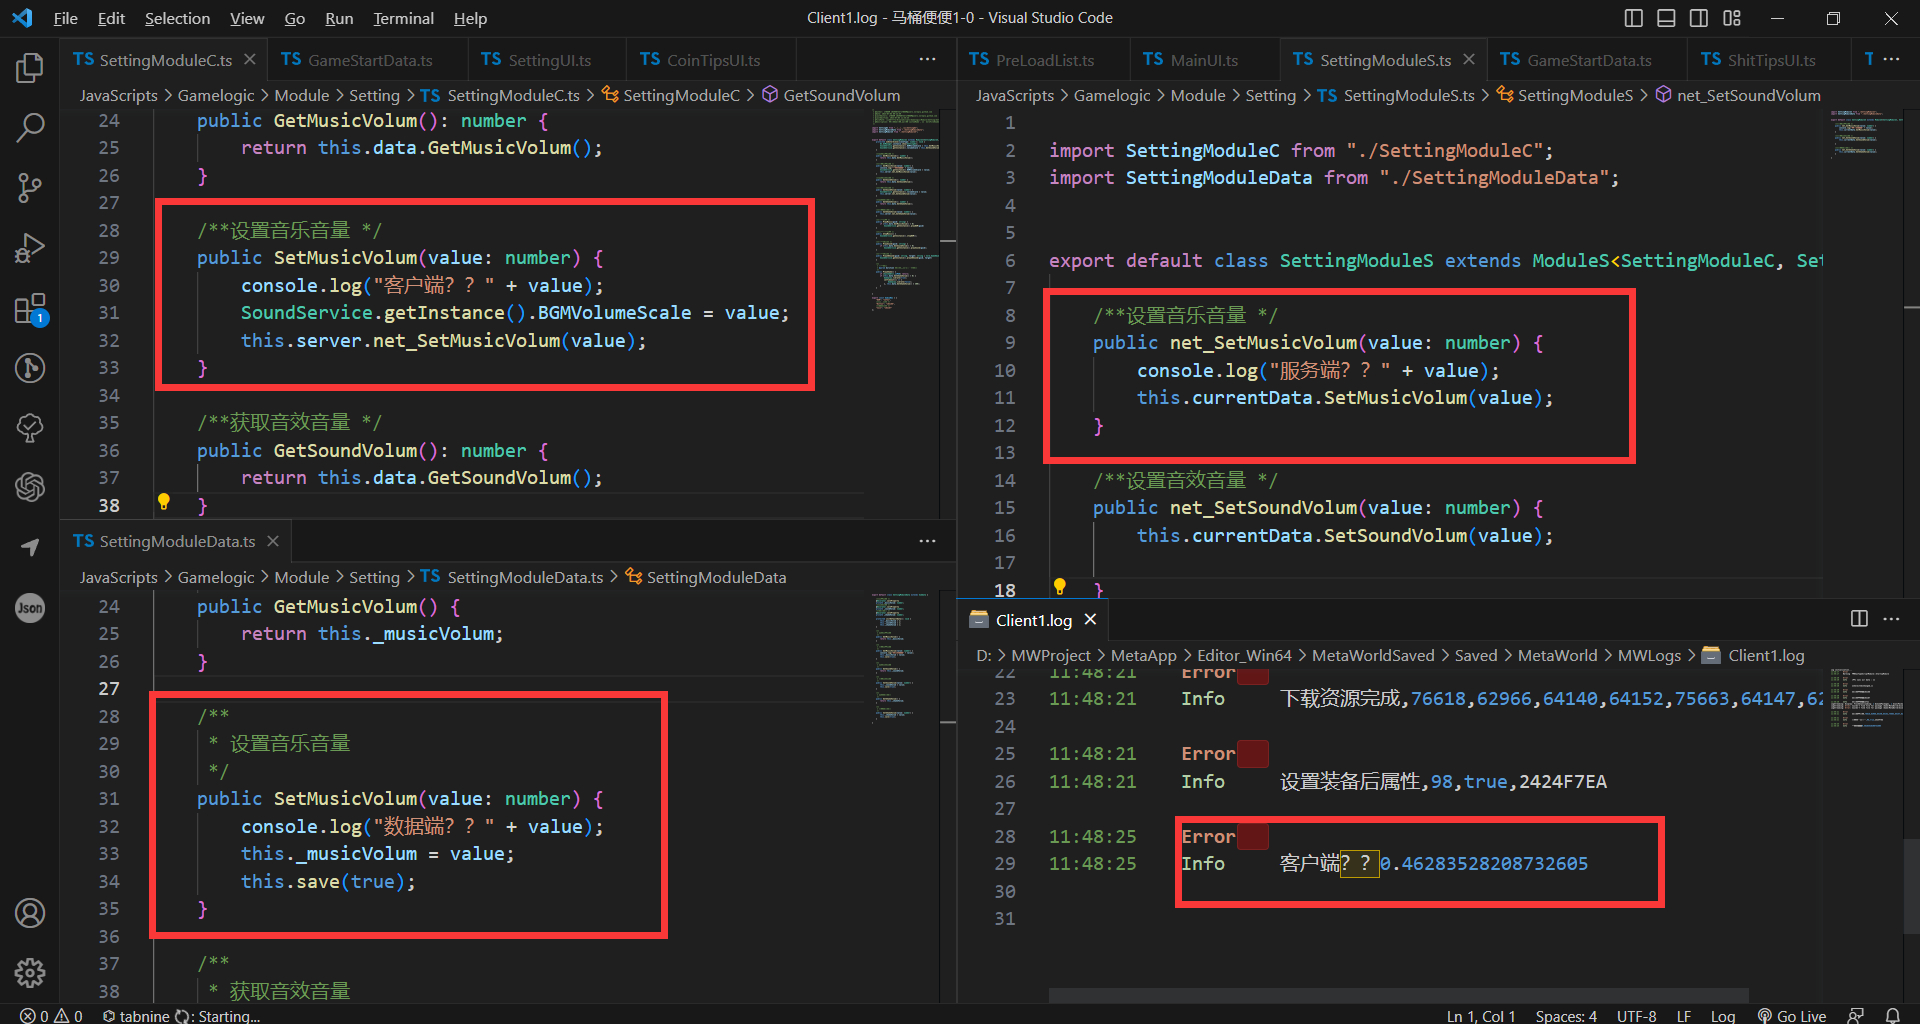Open MWLogs folder in log breadcrumb

(x=1649, y=655)
